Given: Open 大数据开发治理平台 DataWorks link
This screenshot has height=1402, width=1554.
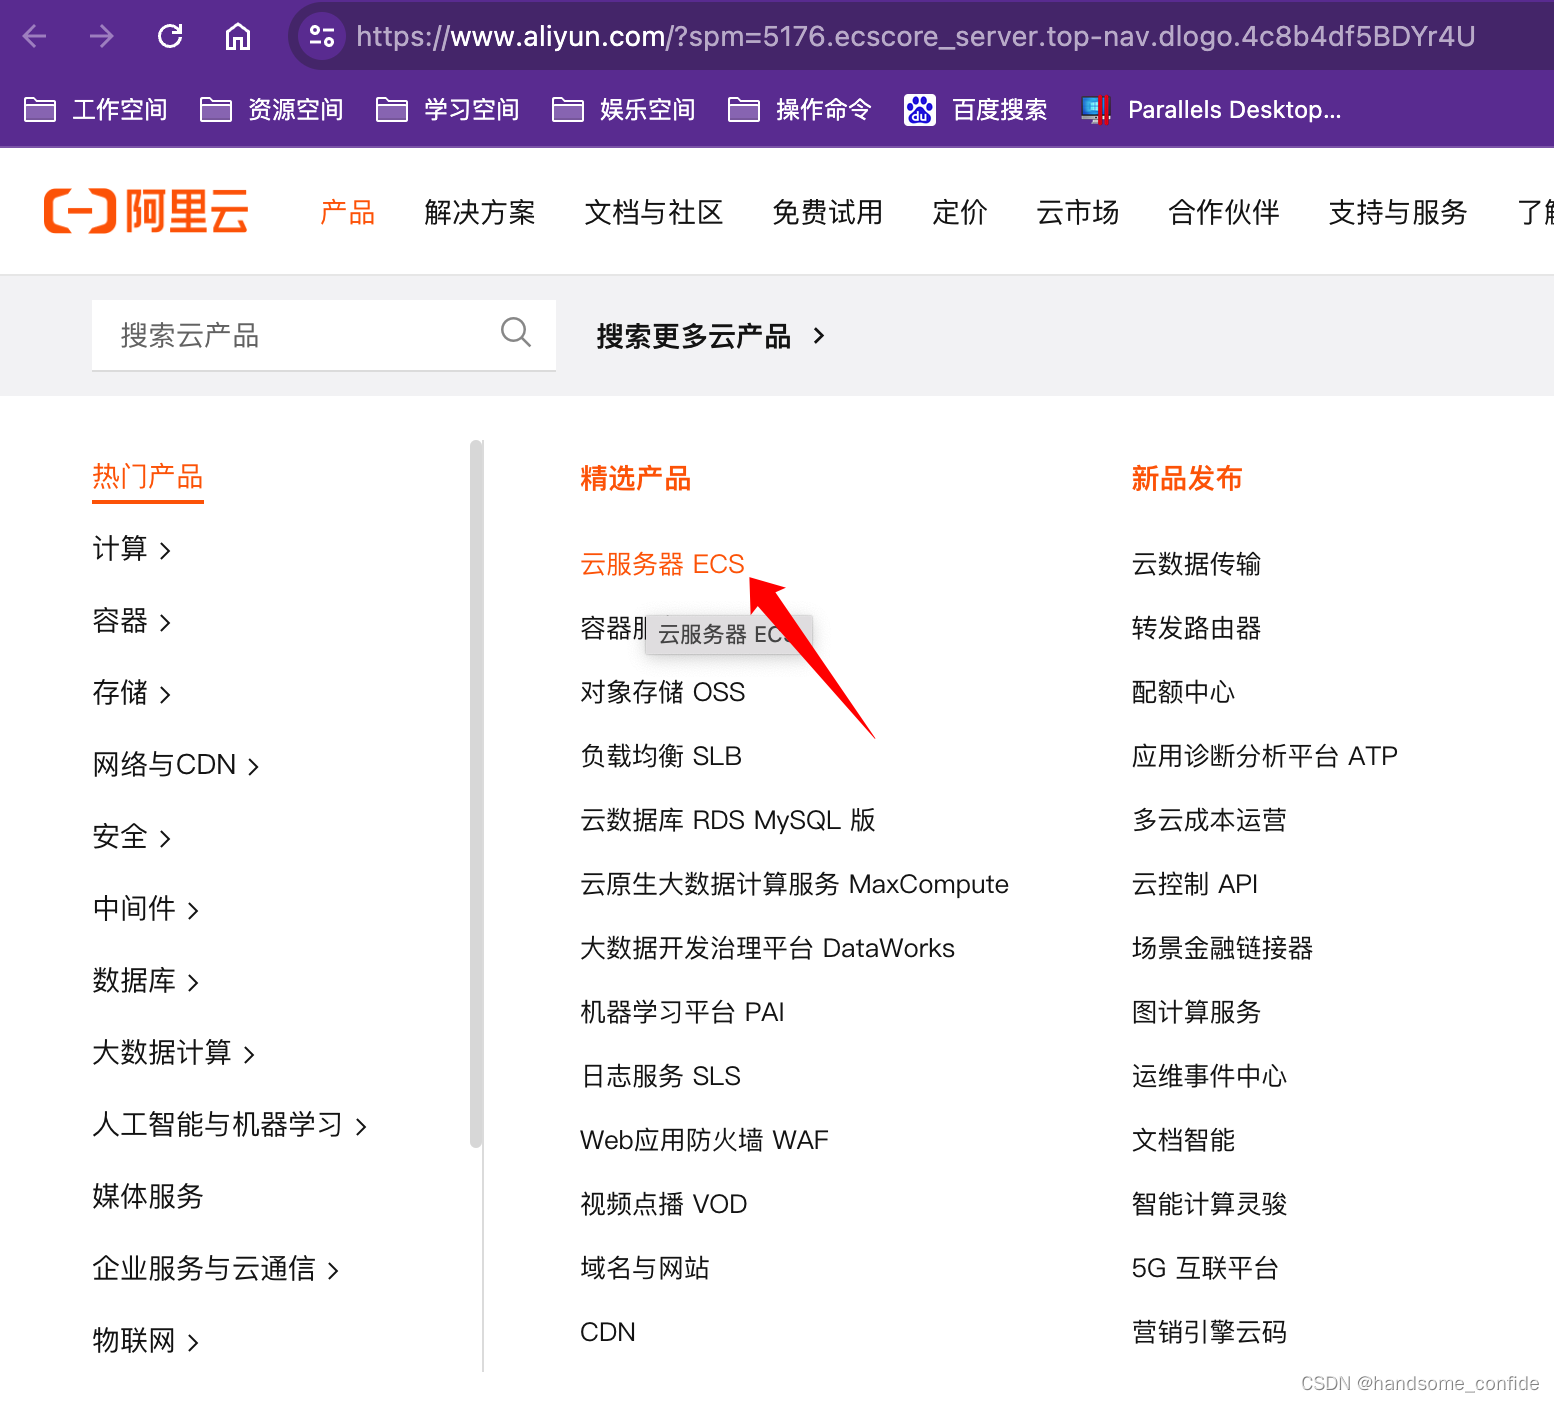Looking at the screenshot, I should point(767,948).
